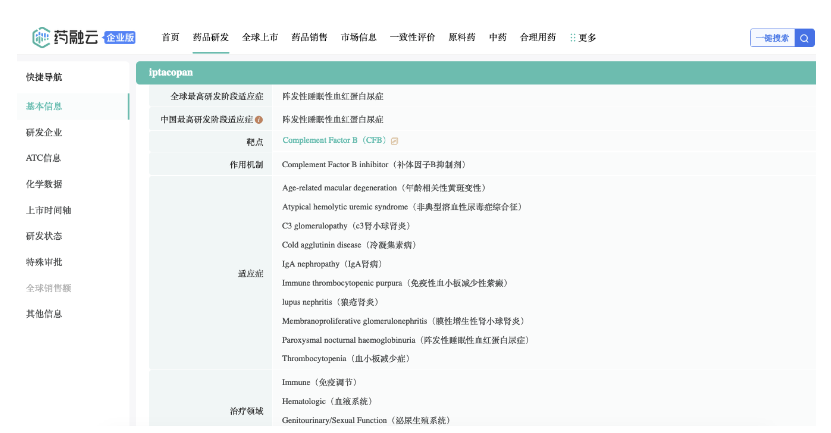Viewport: 831px width, 433px height.
Task: Select 化学数据 sidebar item
Action: click(x=45, y=184)
